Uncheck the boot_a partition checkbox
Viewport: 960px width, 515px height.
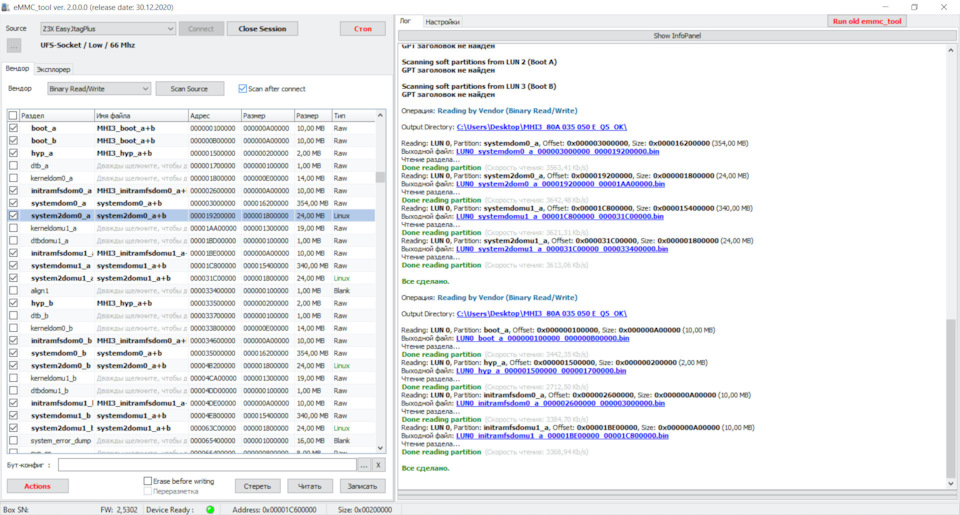tap(13, 128)
